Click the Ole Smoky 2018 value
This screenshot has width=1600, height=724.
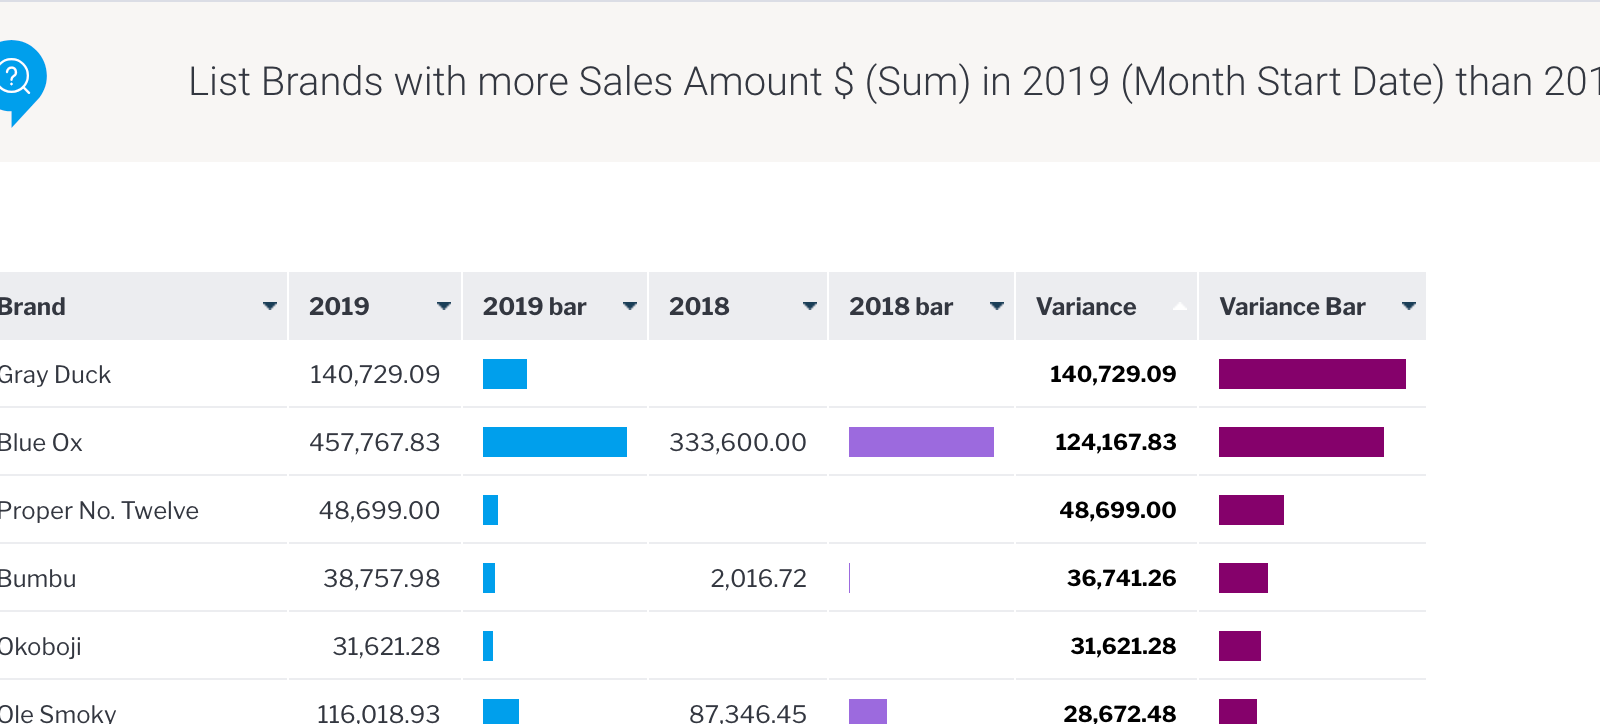747,712
